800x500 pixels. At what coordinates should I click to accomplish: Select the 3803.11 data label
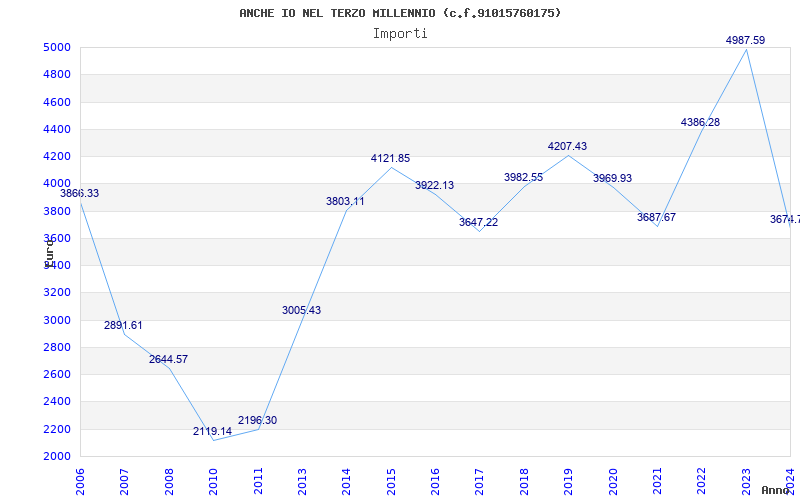(345, 202)
